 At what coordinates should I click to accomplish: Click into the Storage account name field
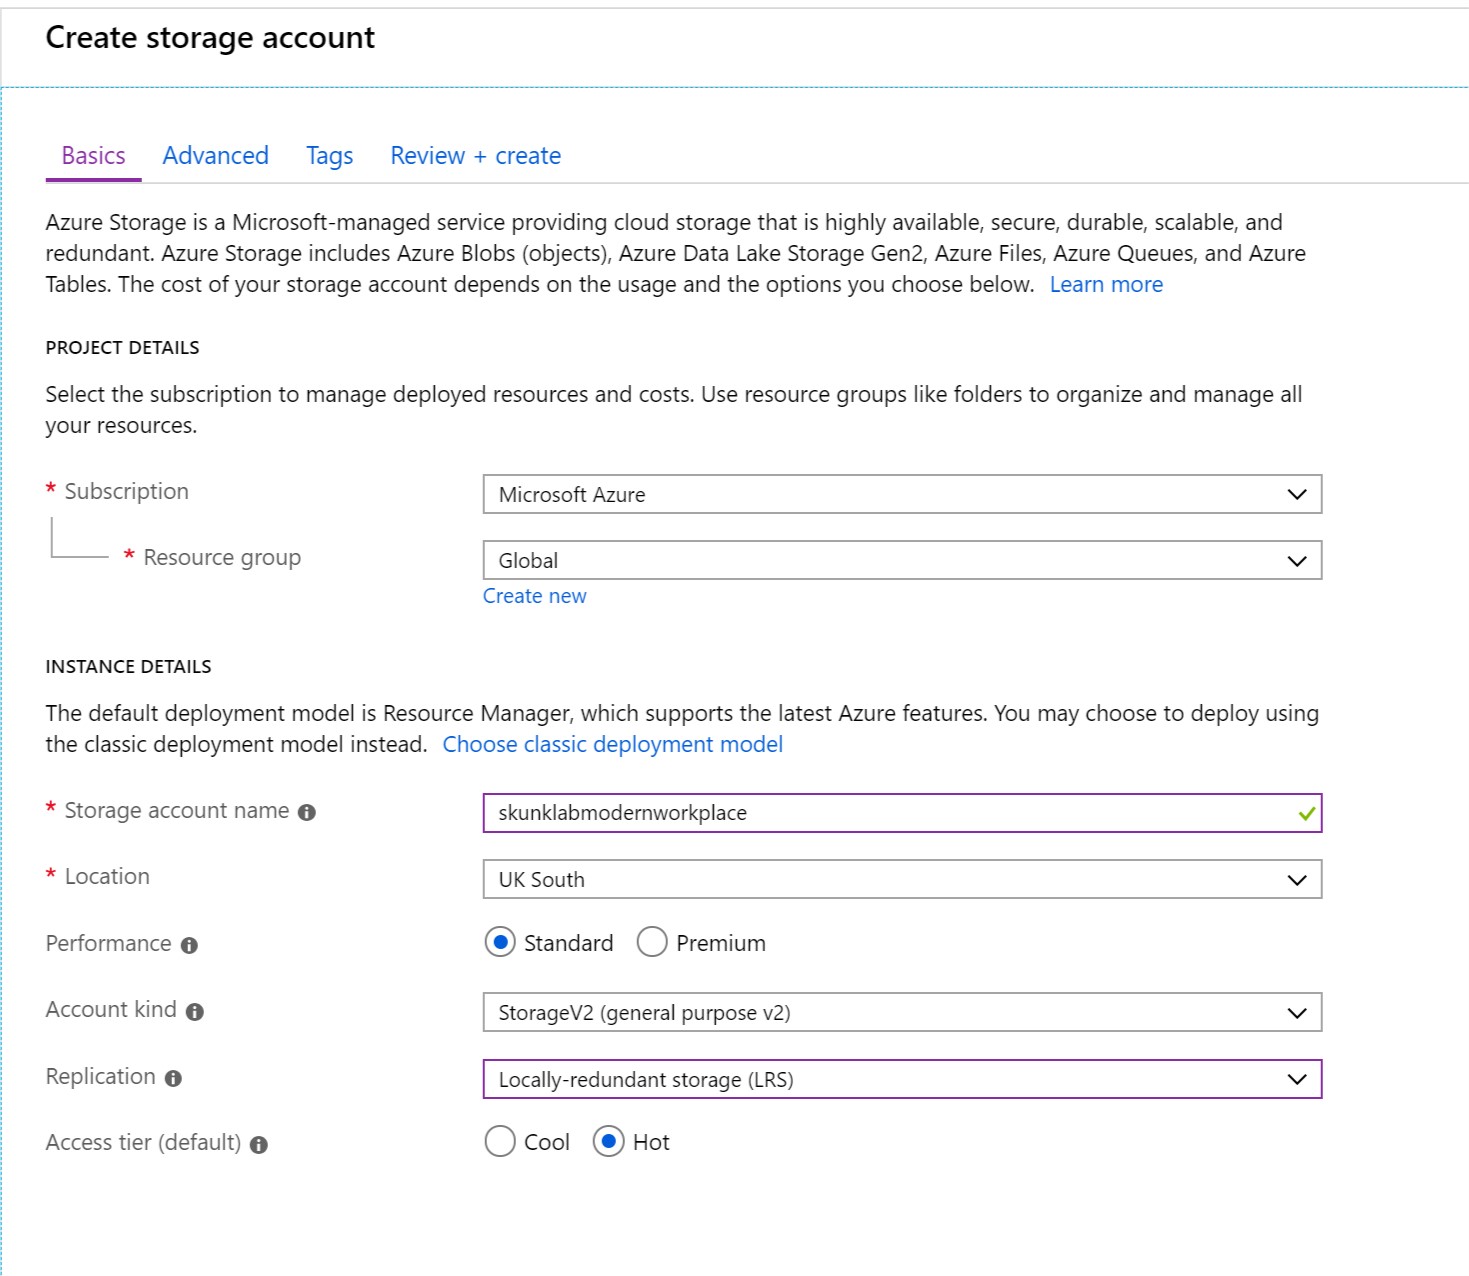tap(880, 813)
